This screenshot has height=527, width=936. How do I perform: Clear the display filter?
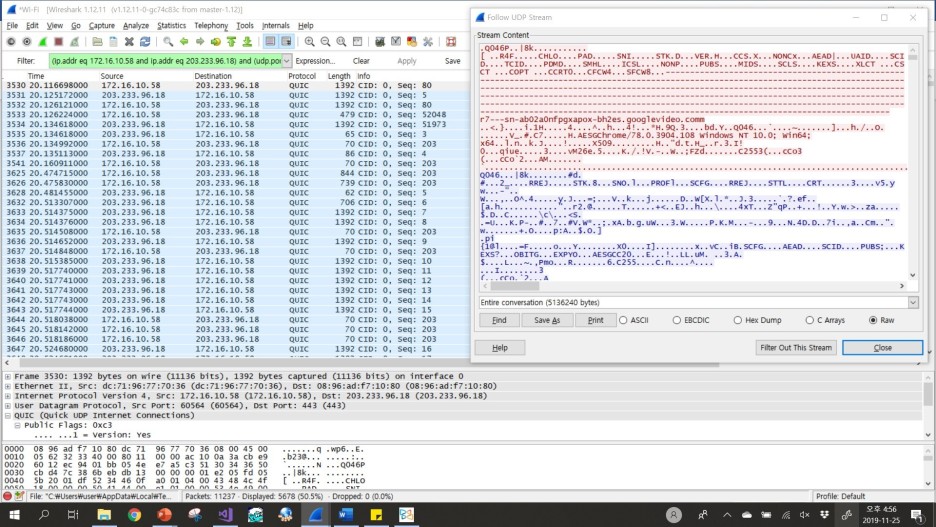click(361, 61)
